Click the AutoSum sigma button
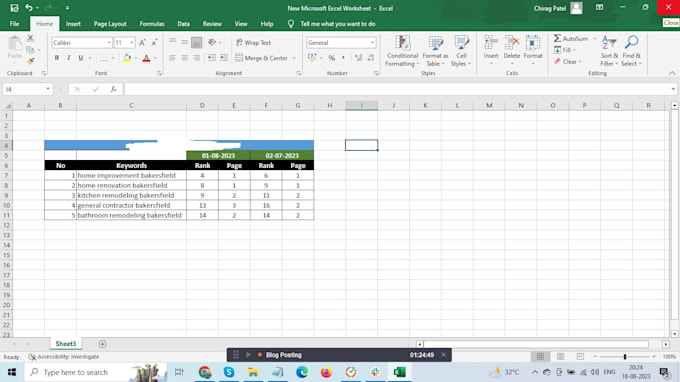The width and height of the screenshot is (680, 382). [x=571, y=39]
